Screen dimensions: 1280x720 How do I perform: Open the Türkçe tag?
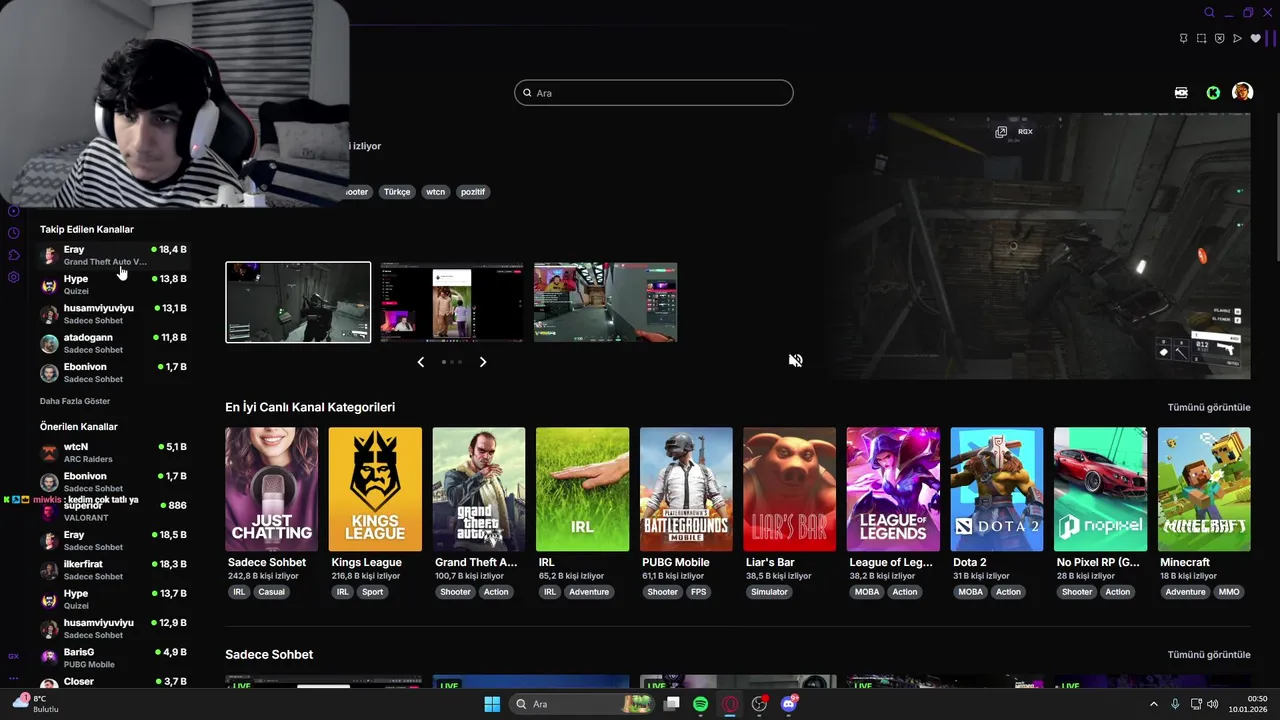click(x=397, y=192)
